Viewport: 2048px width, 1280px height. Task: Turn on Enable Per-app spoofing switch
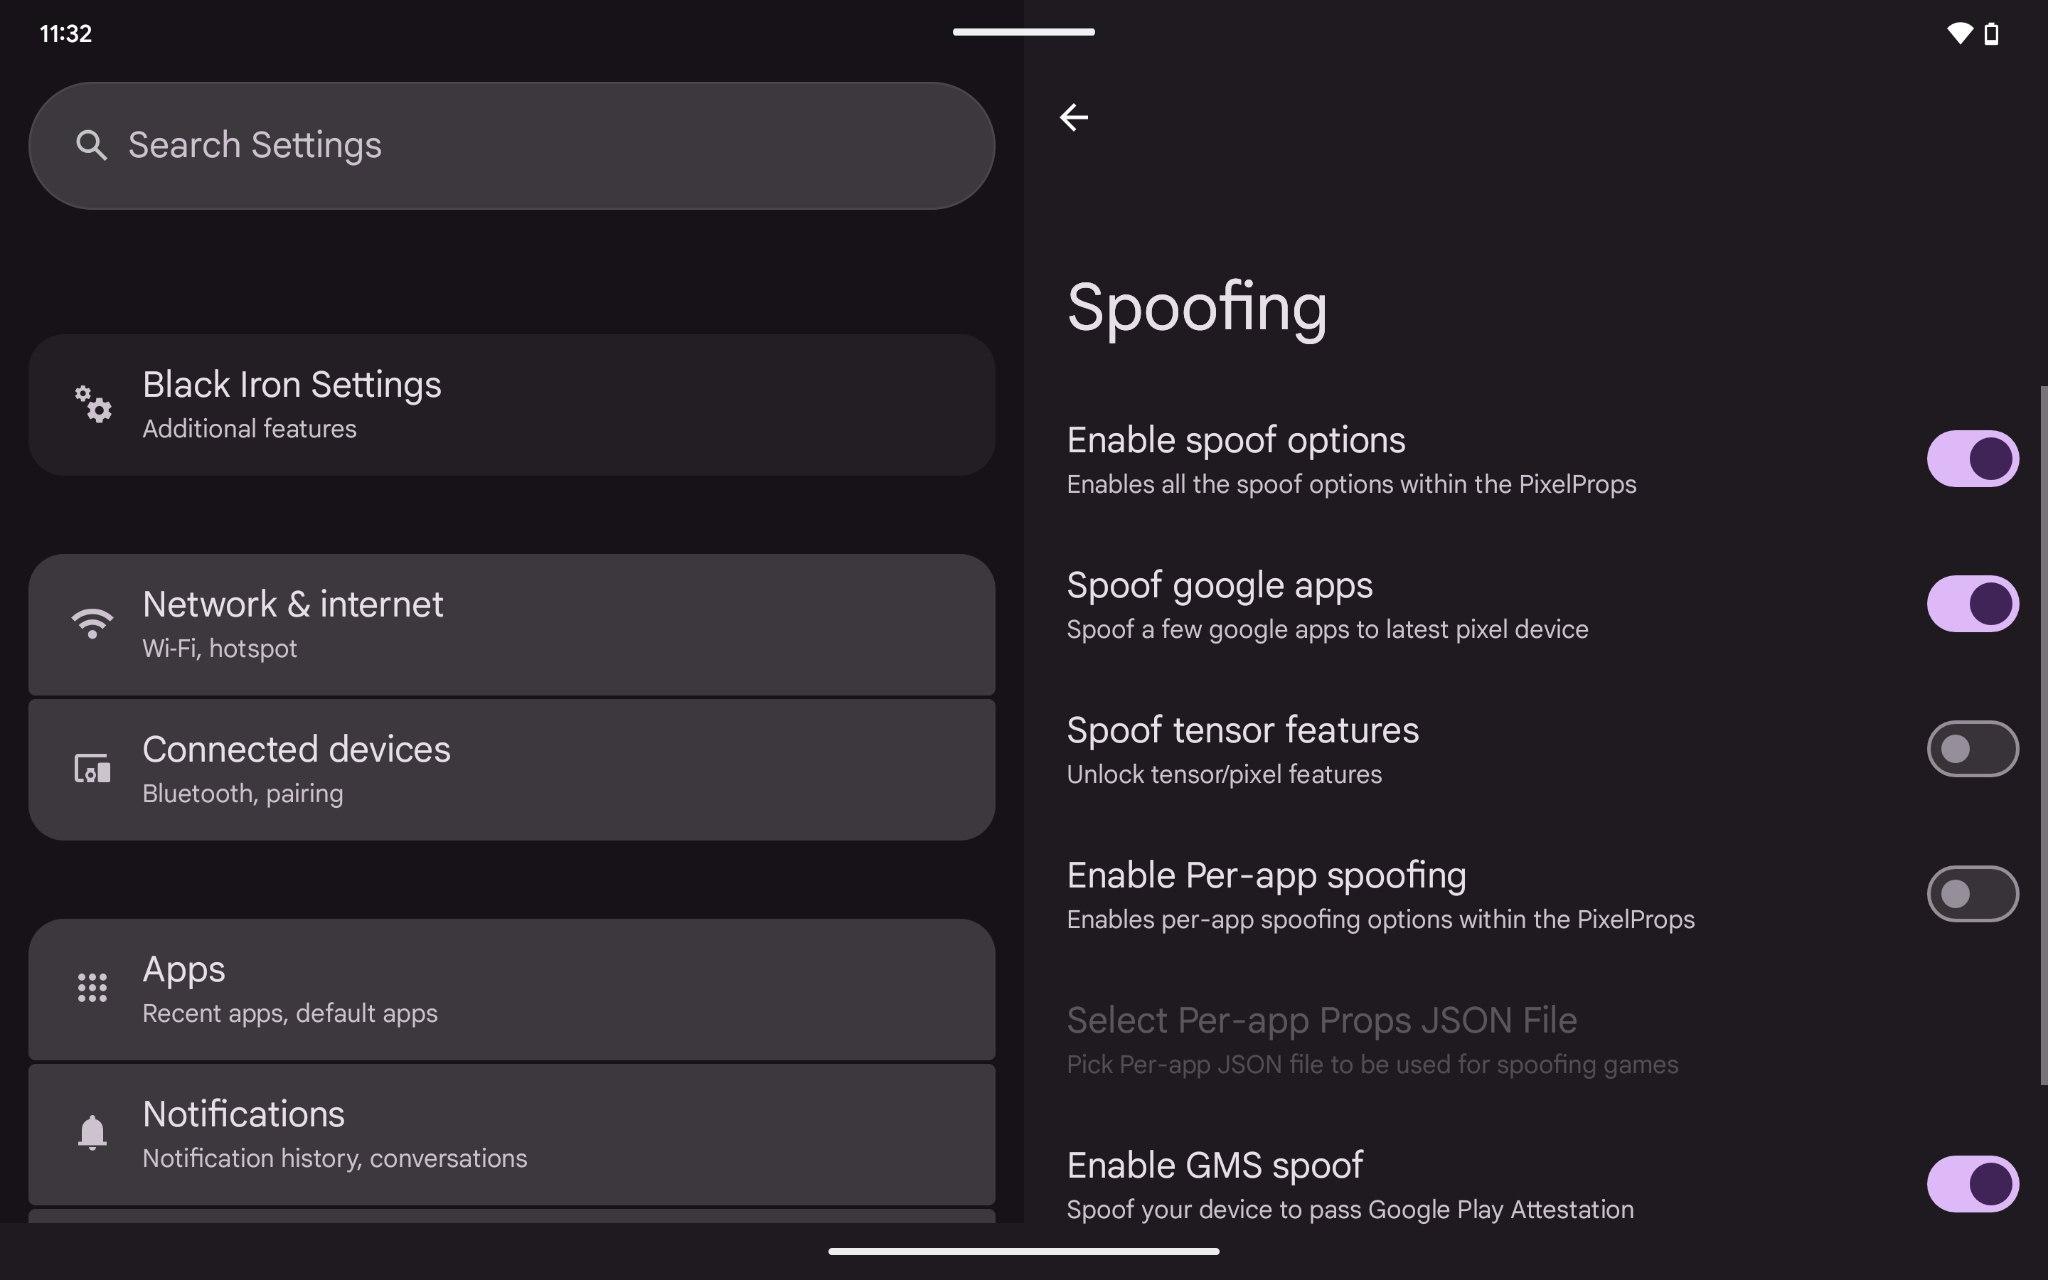pos(1972,894)
